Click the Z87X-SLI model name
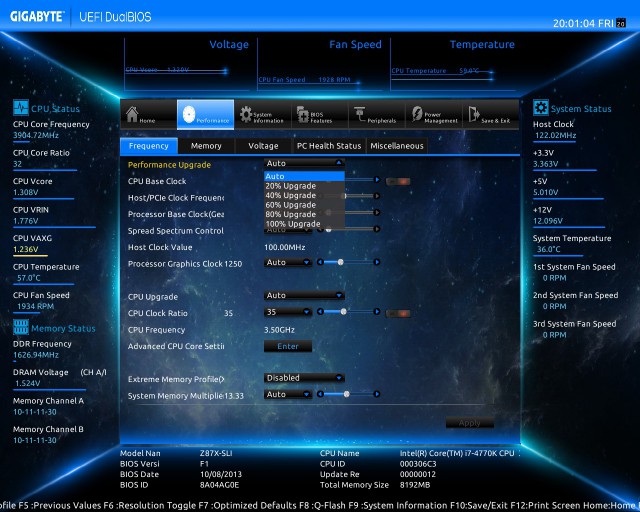This screenshot has height=512, width=640. click(x=216, y=453)
